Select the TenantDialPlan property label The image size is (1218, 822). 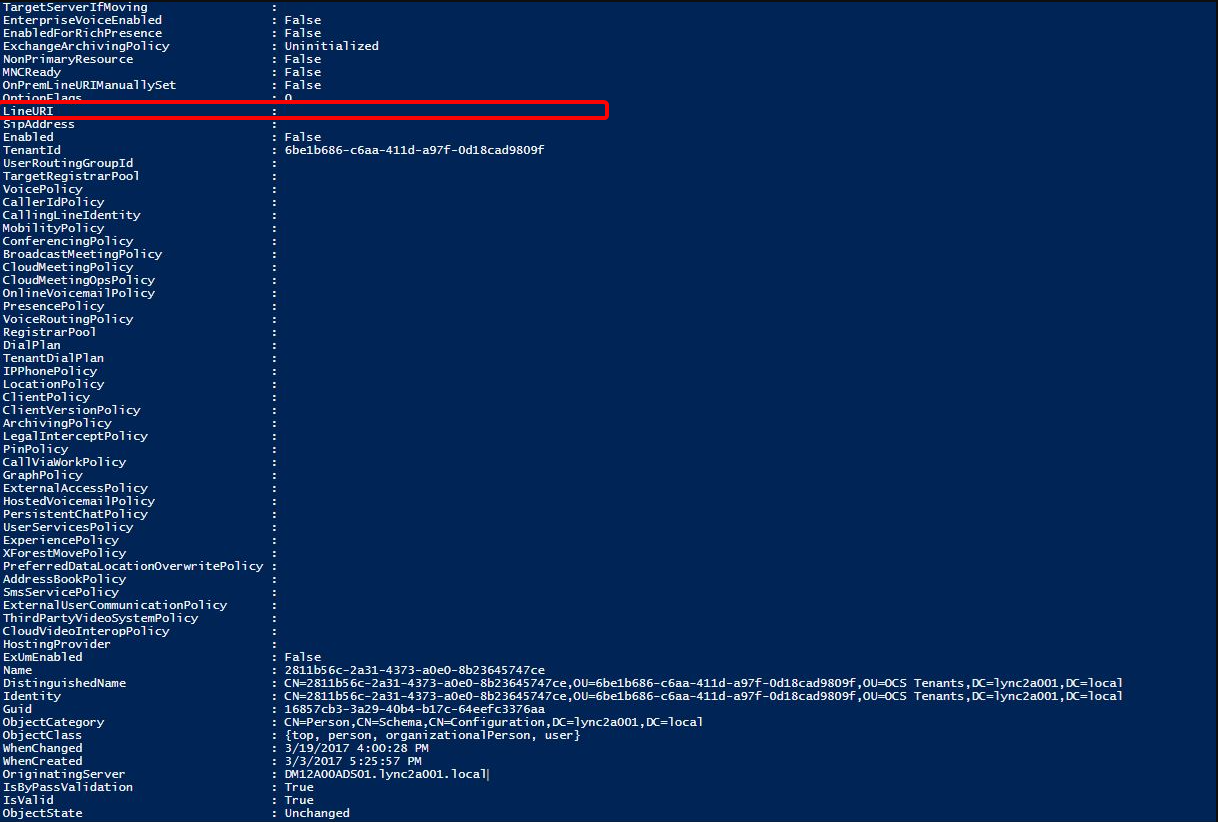pyautogui.click(x=52, y=358)
